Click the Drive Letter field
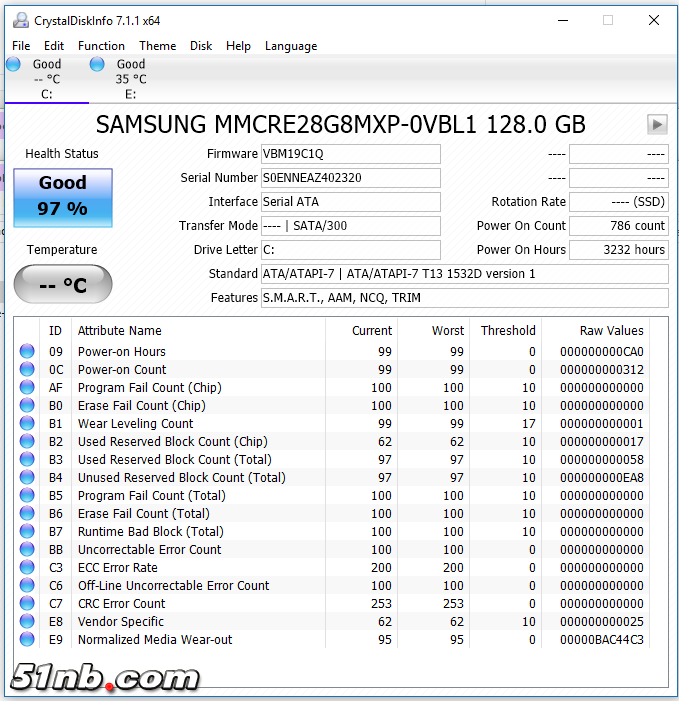Viewport: 679px width, 701px height. [350, 249]
